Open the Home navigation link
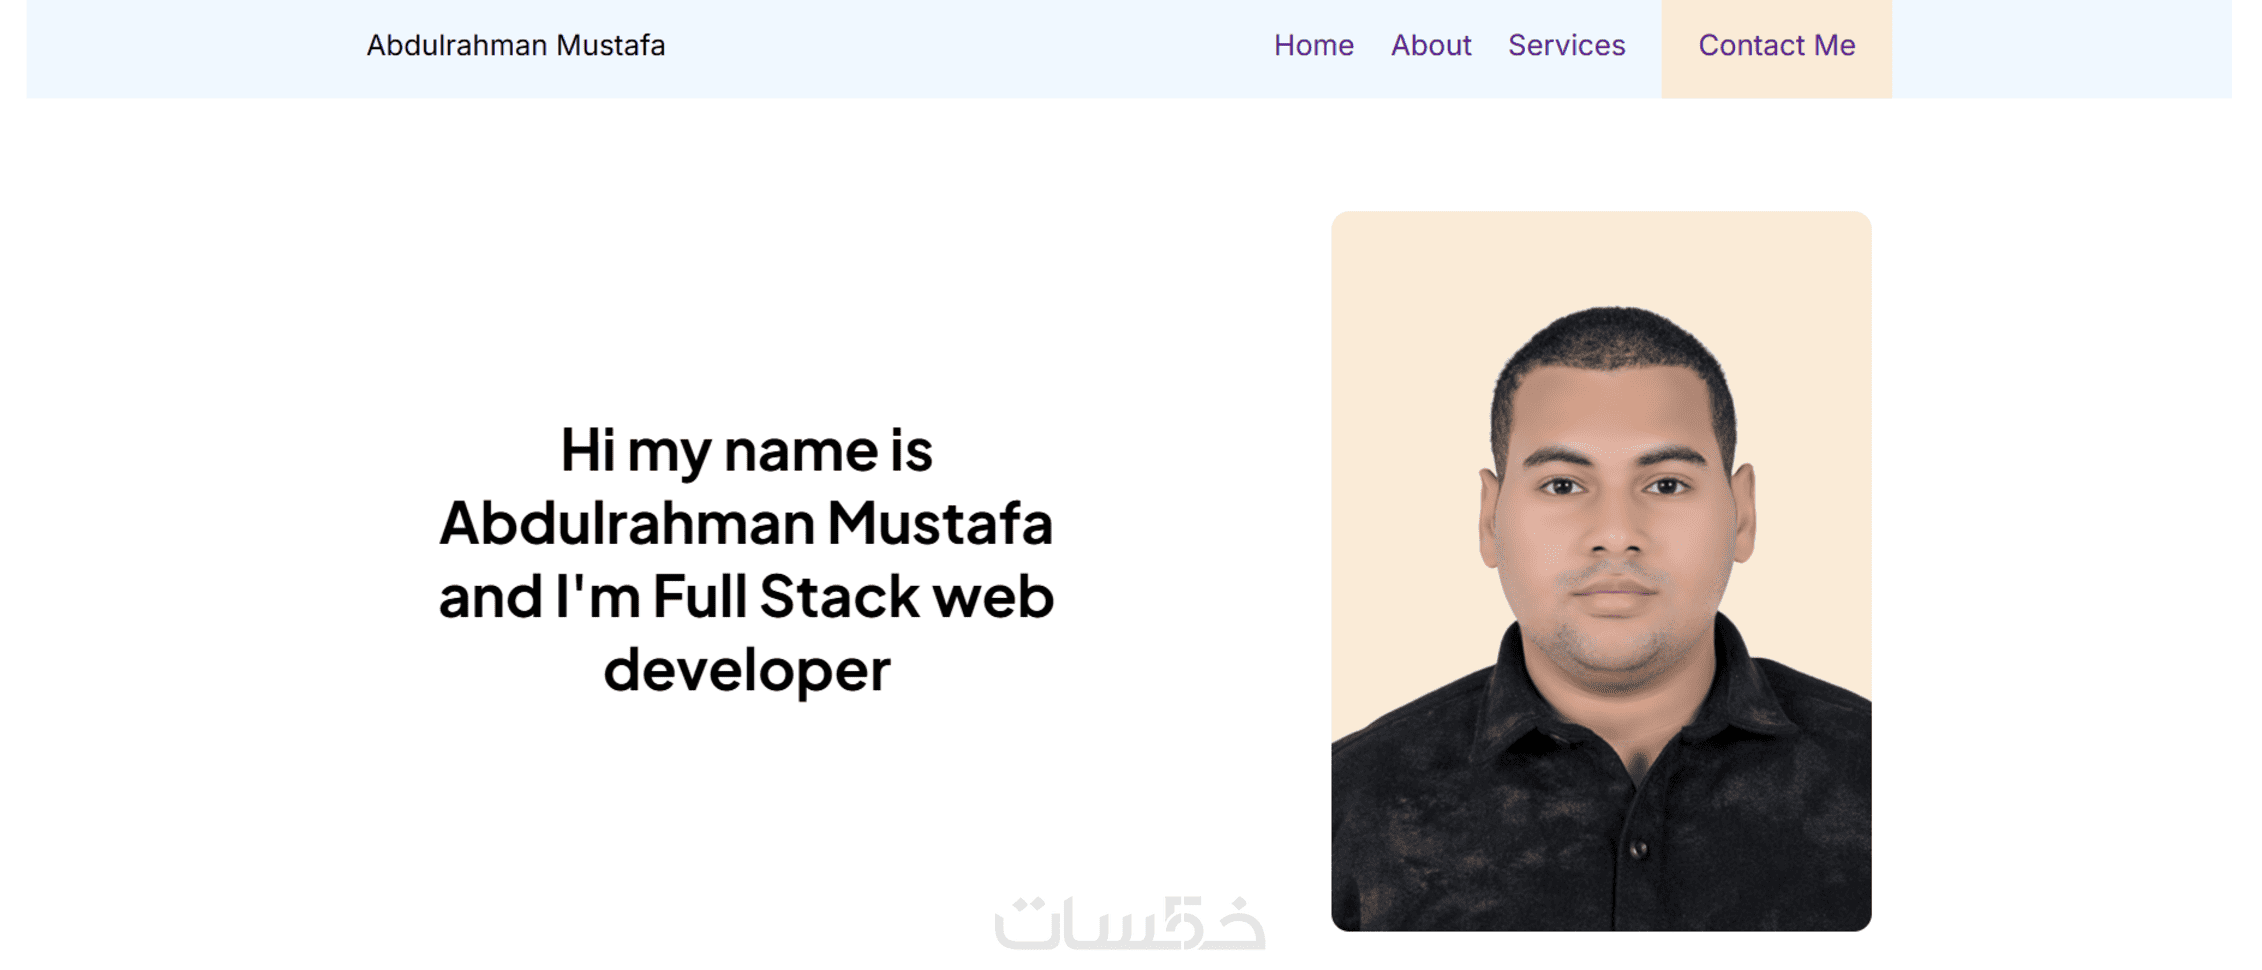 coord(1313,45)
